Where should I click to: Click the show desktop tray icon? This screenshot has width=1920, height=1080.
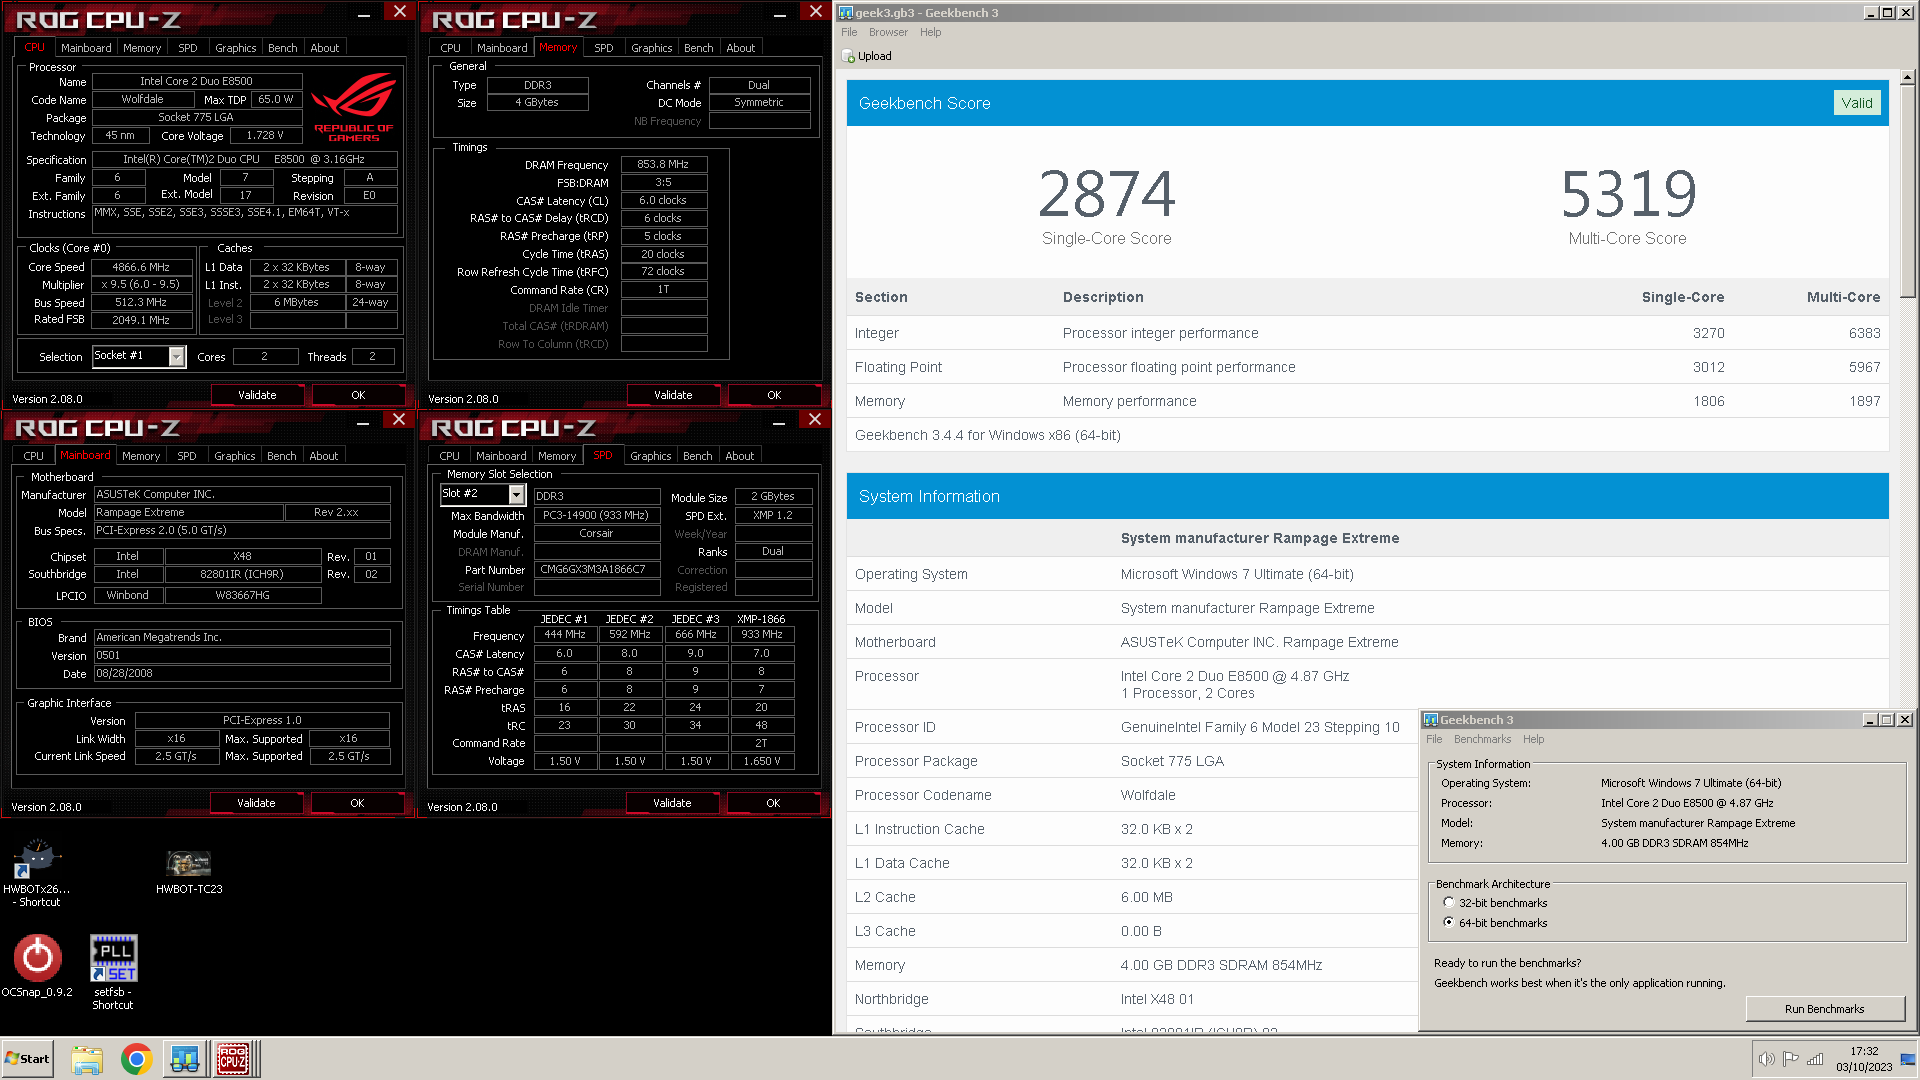[1908, 1059]
